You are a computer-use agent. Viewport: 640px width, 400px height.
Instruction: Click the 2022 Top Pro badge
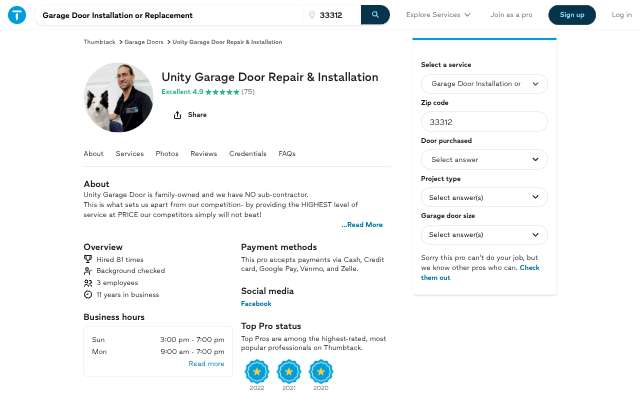pyautogui.click(x=257, y=371)
